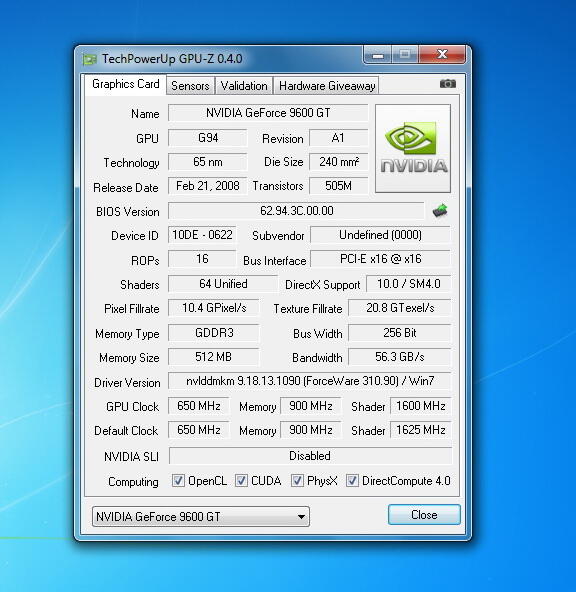Screen dimensions: 576x592
Task: Click the default Shader value 1625 MHz
Action: (420, 430)
